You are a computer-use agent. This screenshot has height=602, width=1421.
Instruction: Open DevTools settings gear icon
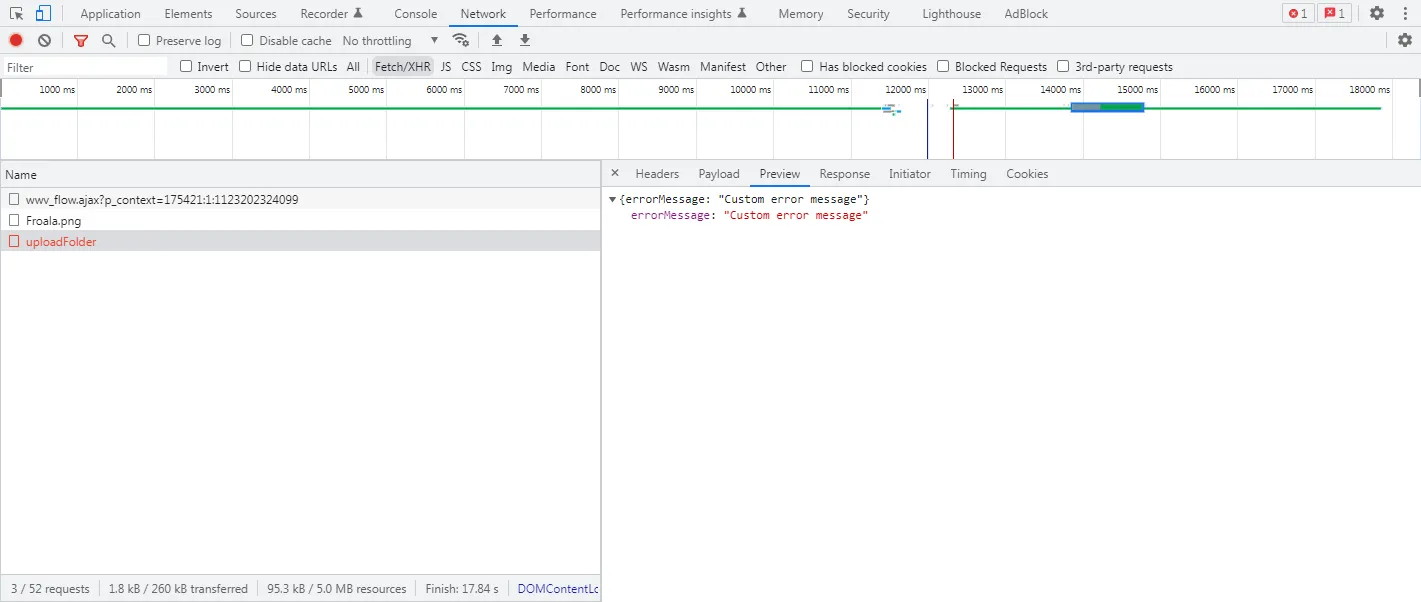click(x=1377, y=13)
